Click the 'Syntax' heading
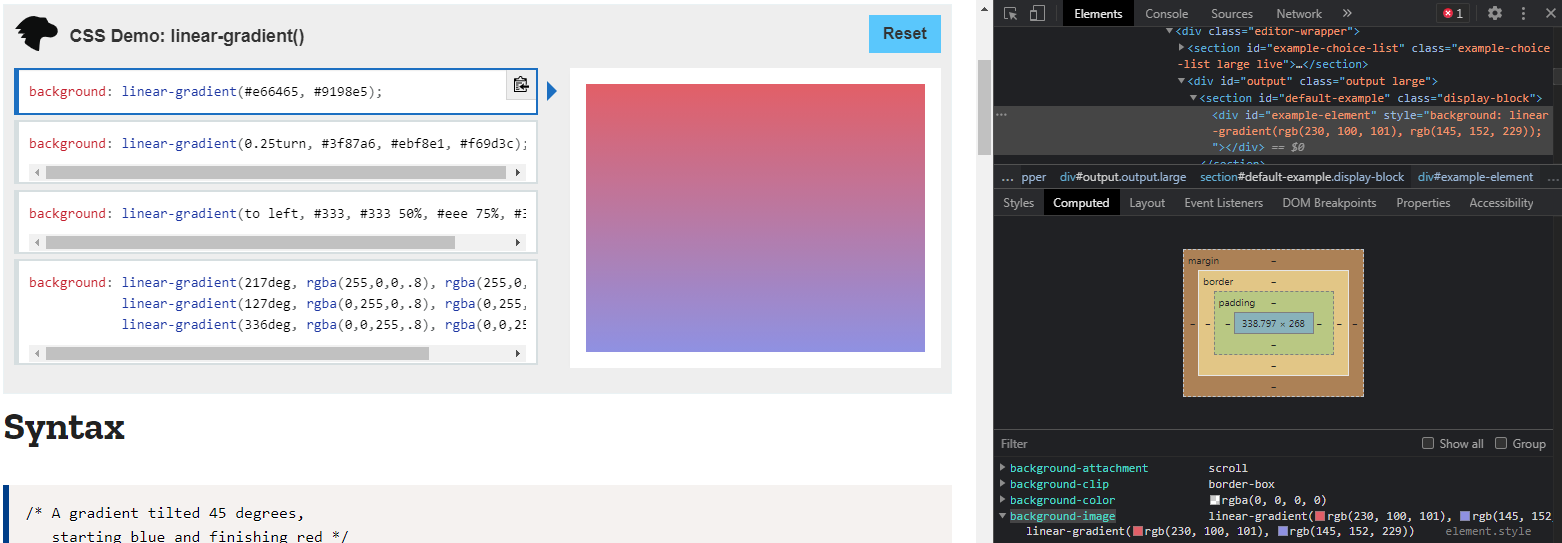The image size is (1562, 543). (64, 427)
